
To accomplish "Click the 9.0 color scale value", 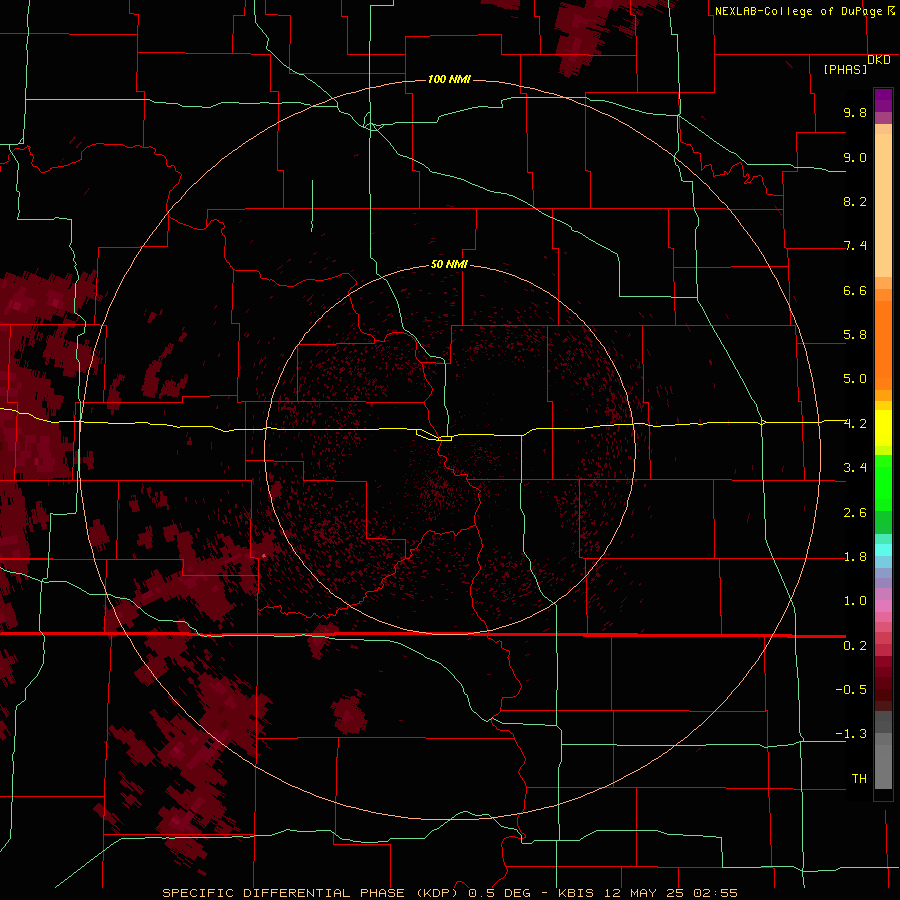I will tap(855, 157).
